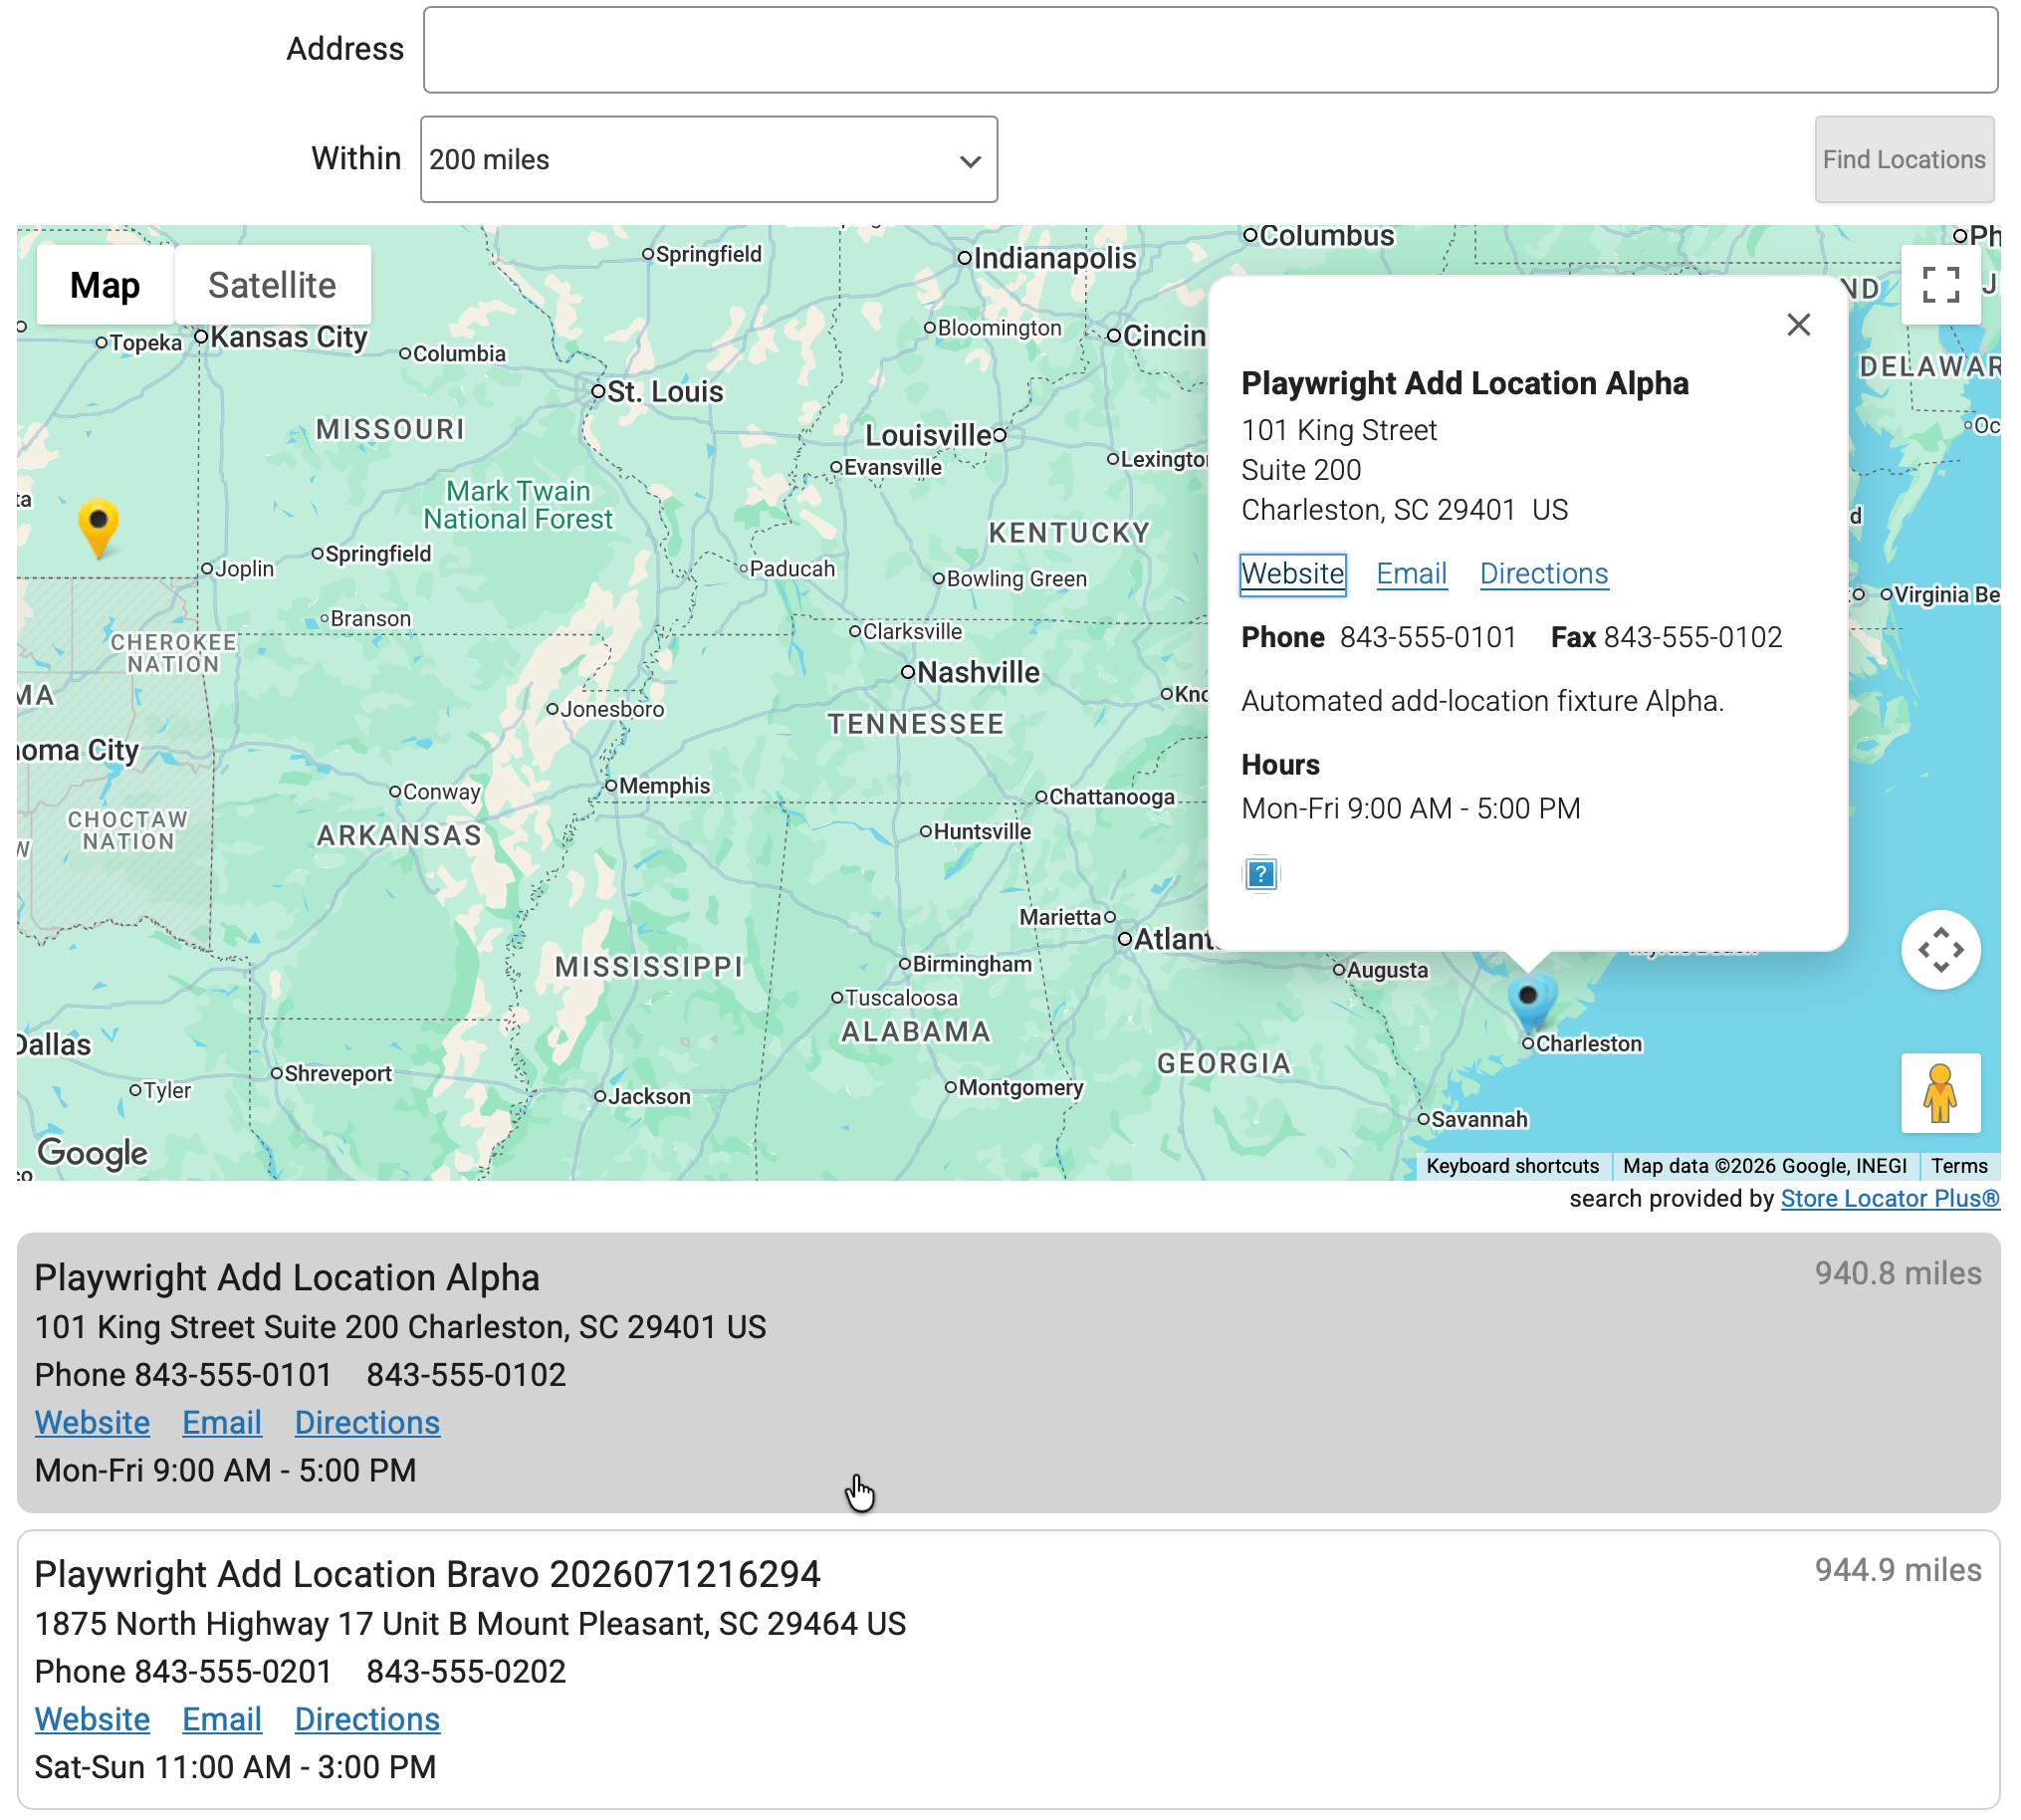Close the Alpha location info window
The image size is (2021, 1820).
coord(1798,324)
